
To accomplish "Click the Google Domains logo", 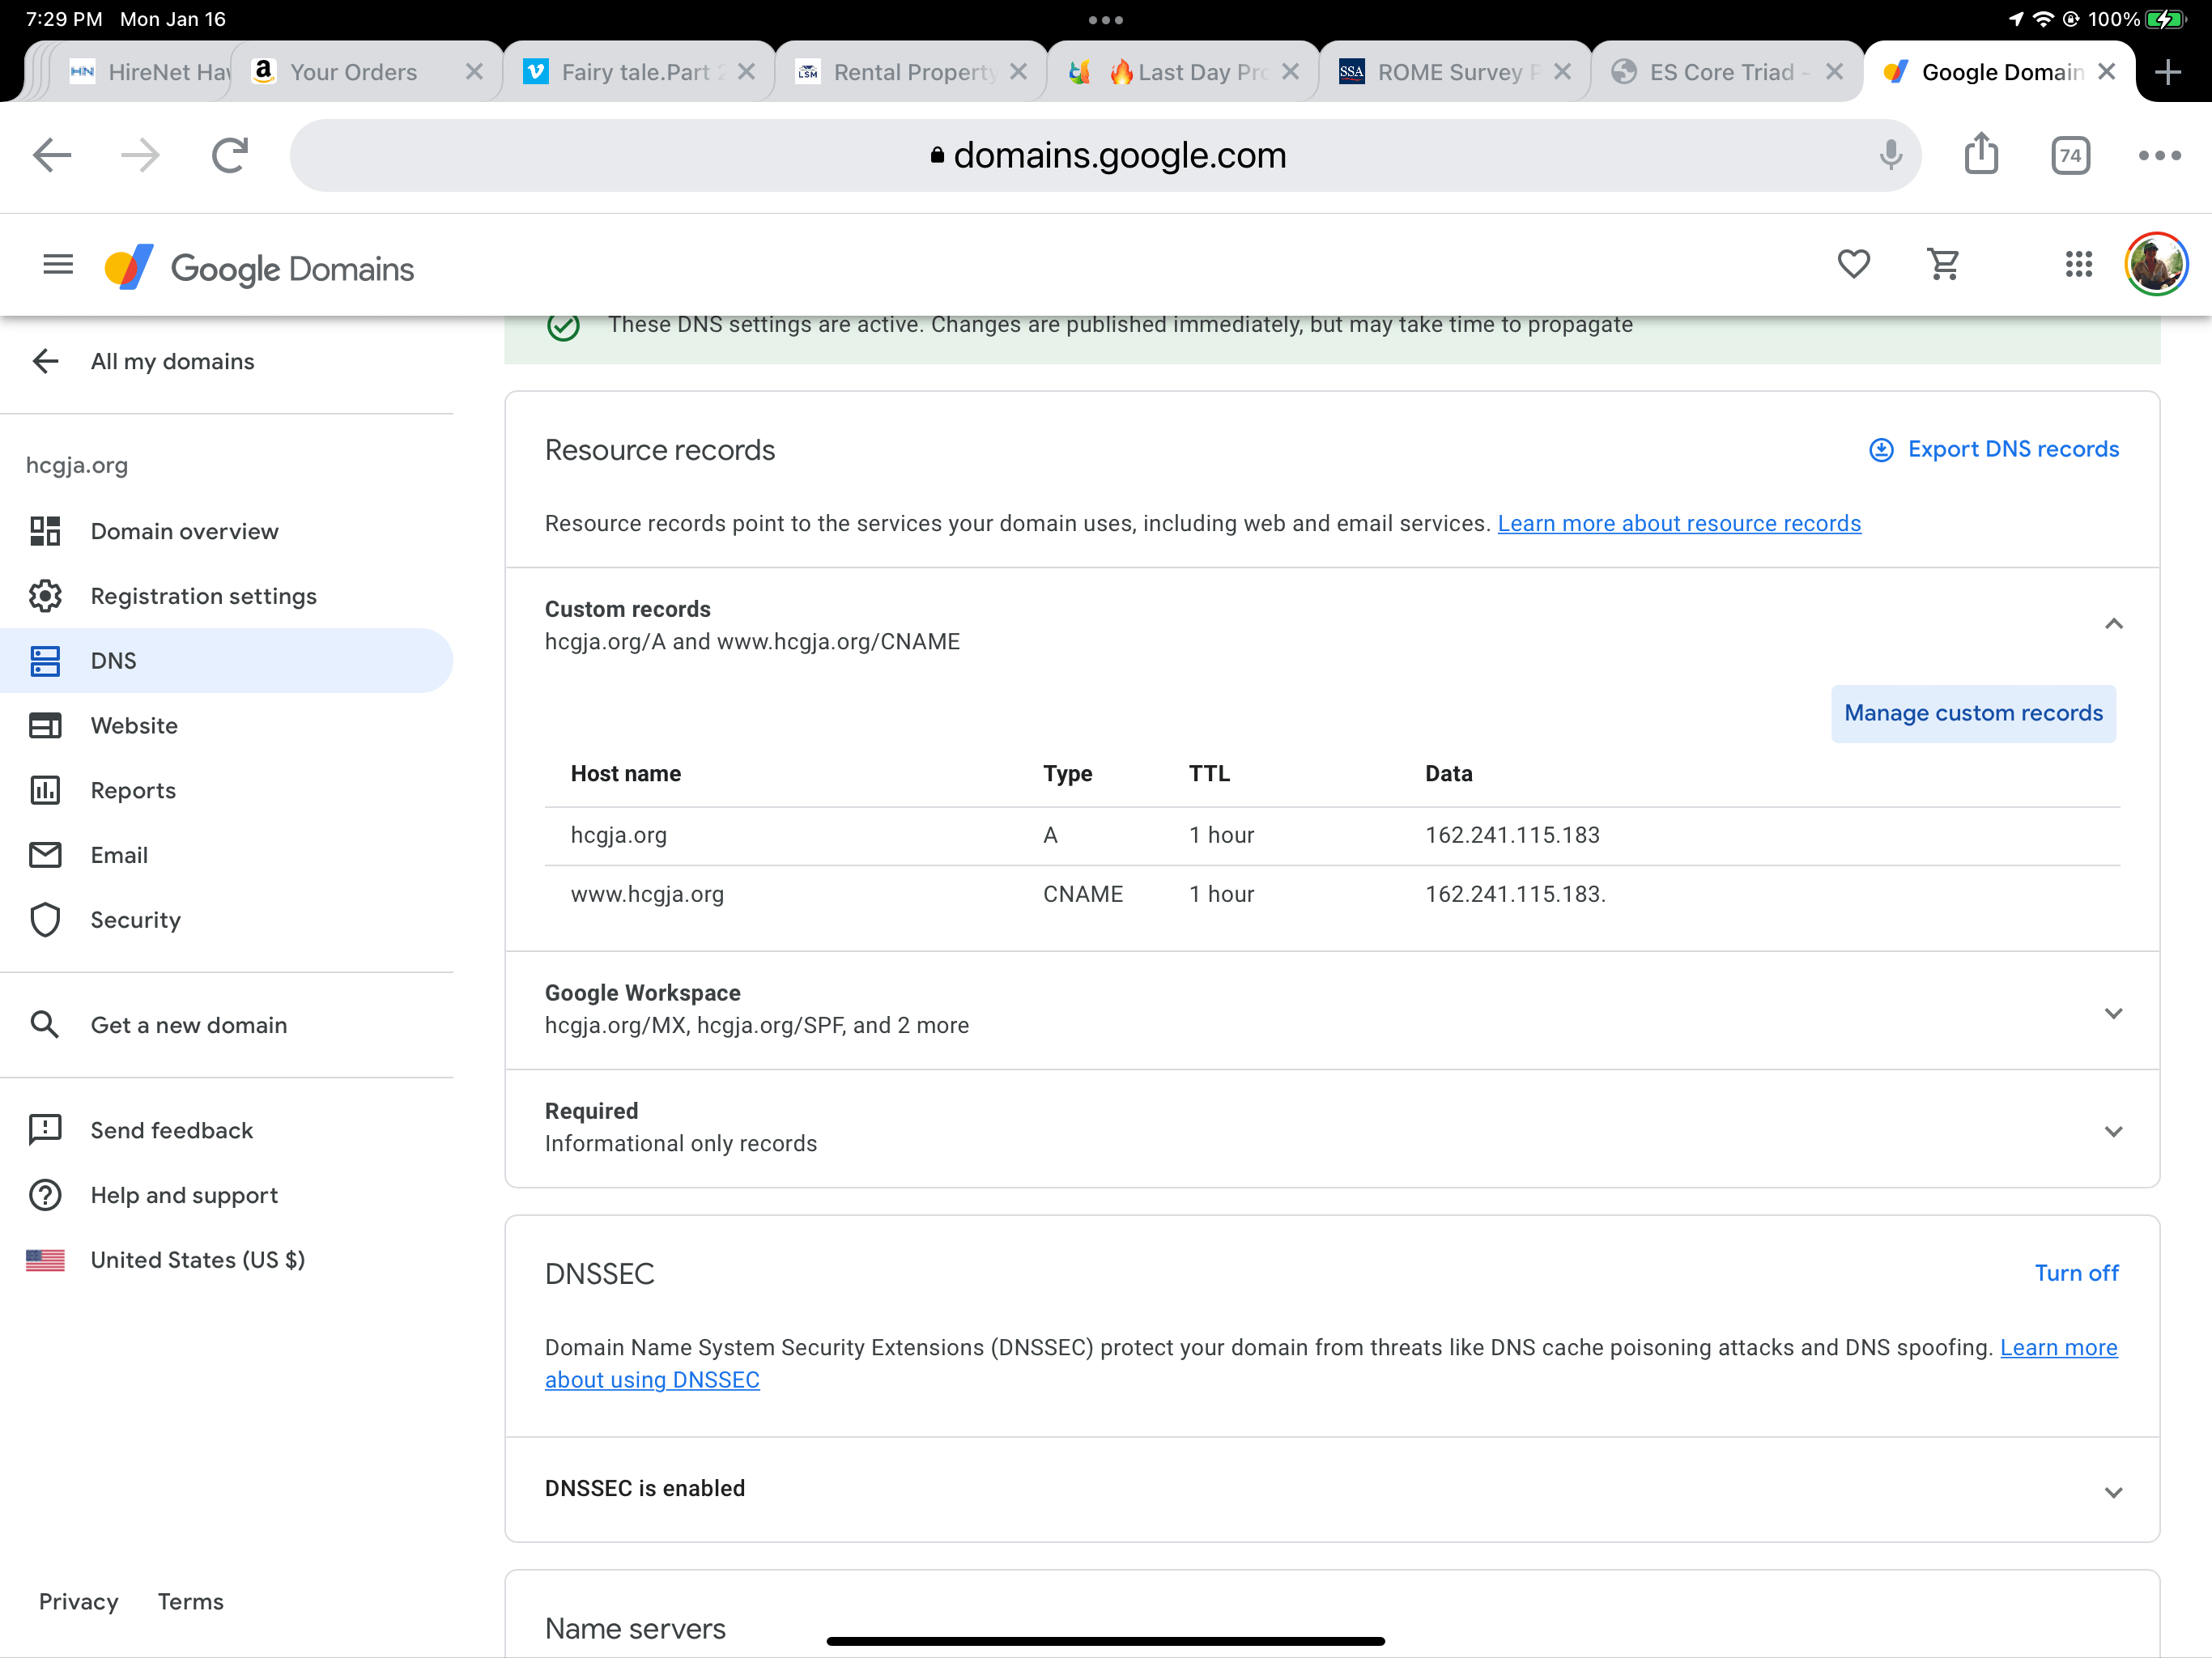I will coord(260,268).
